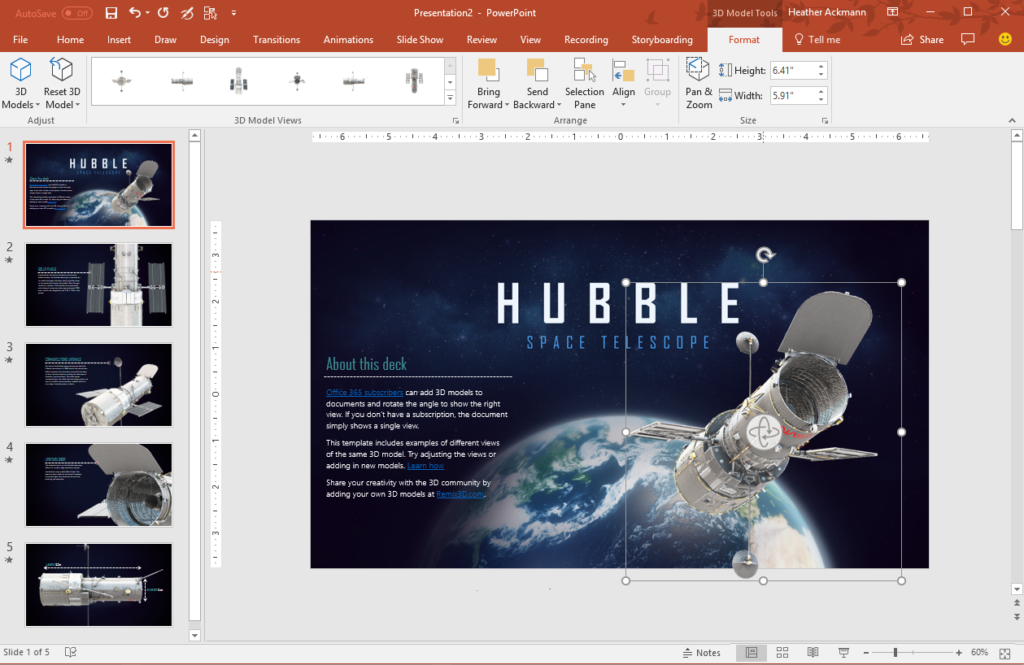Click the Redo/Repeat icon
The image size is (1024, 665).
tap(163, 12)
